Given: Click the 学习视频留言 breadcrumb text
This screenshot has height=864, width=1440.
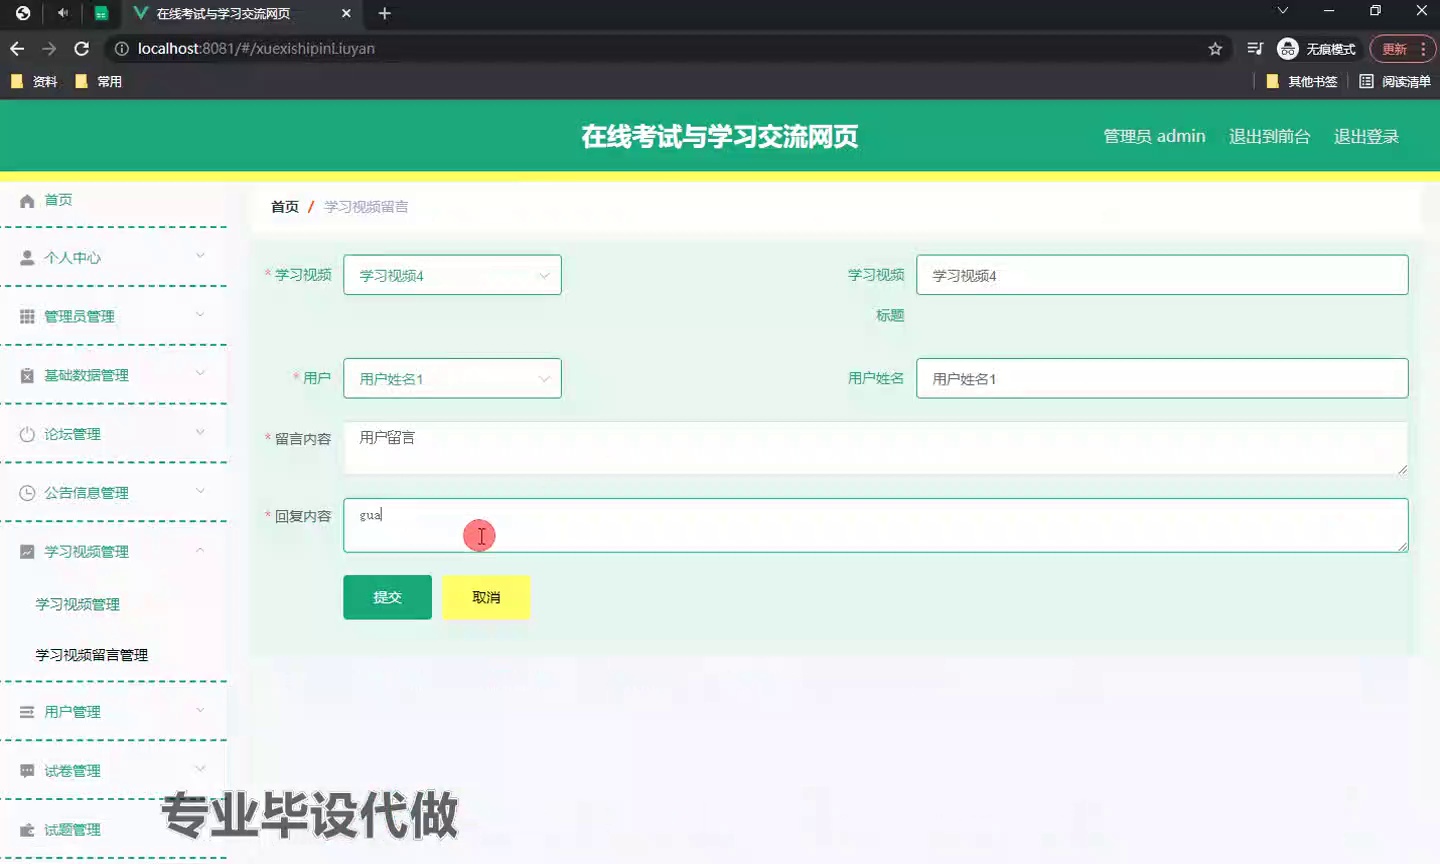Looking at the screenshot, I should click(x=366, y=207).
